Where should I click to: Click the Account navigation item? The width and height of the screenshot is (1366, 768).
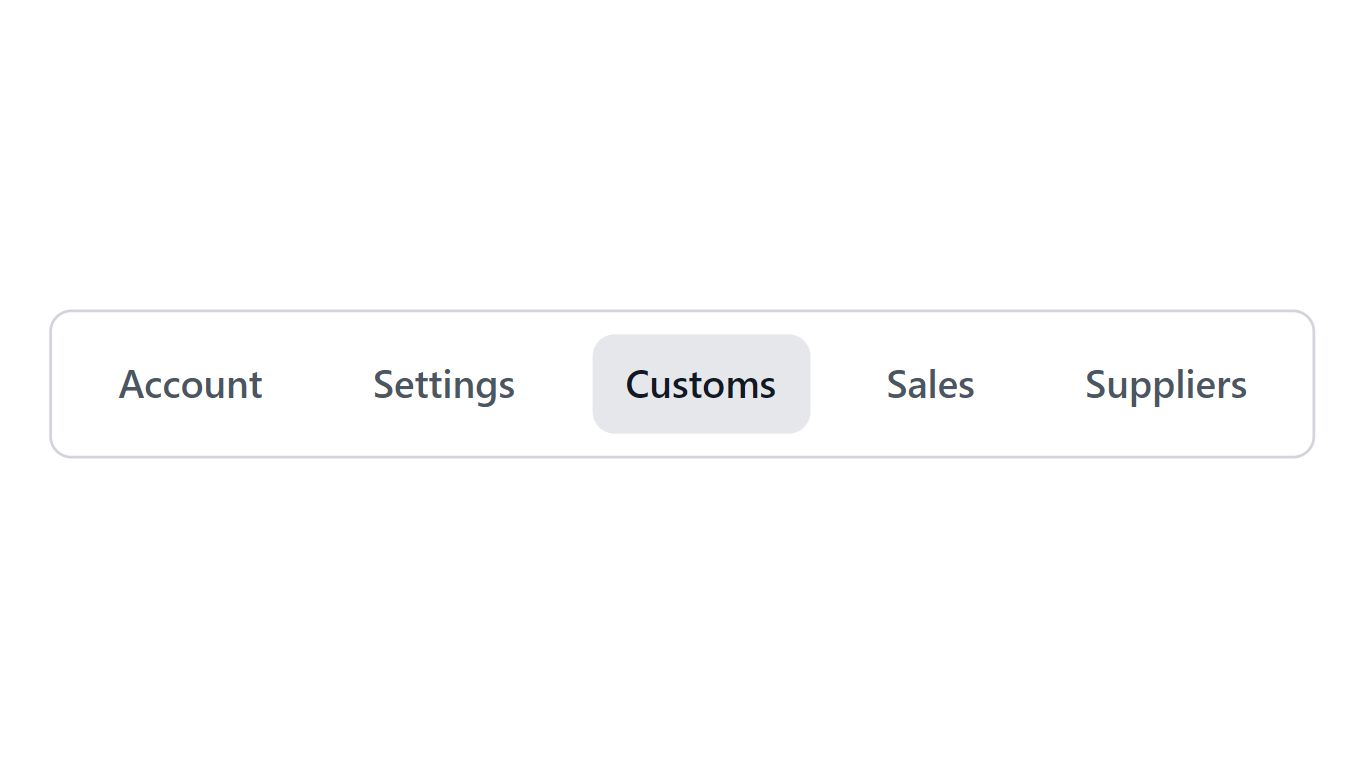click(190, 384)
